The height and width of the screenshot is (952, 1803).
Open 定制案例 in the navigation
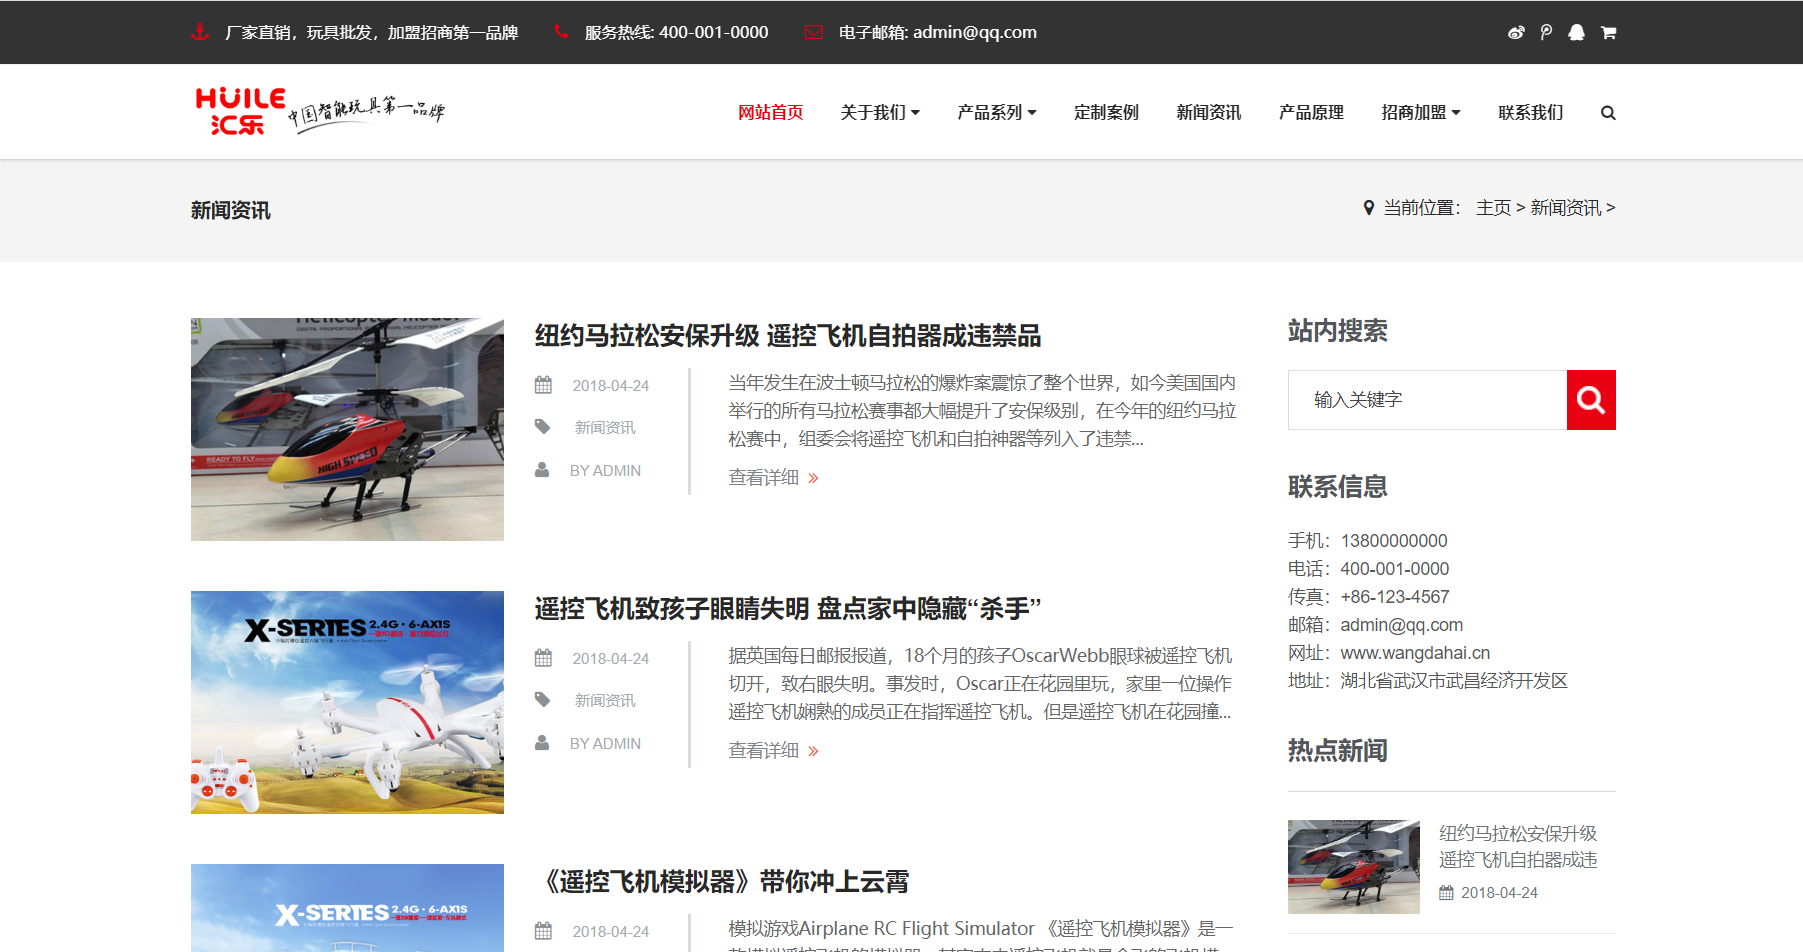tap(1106, 113)
